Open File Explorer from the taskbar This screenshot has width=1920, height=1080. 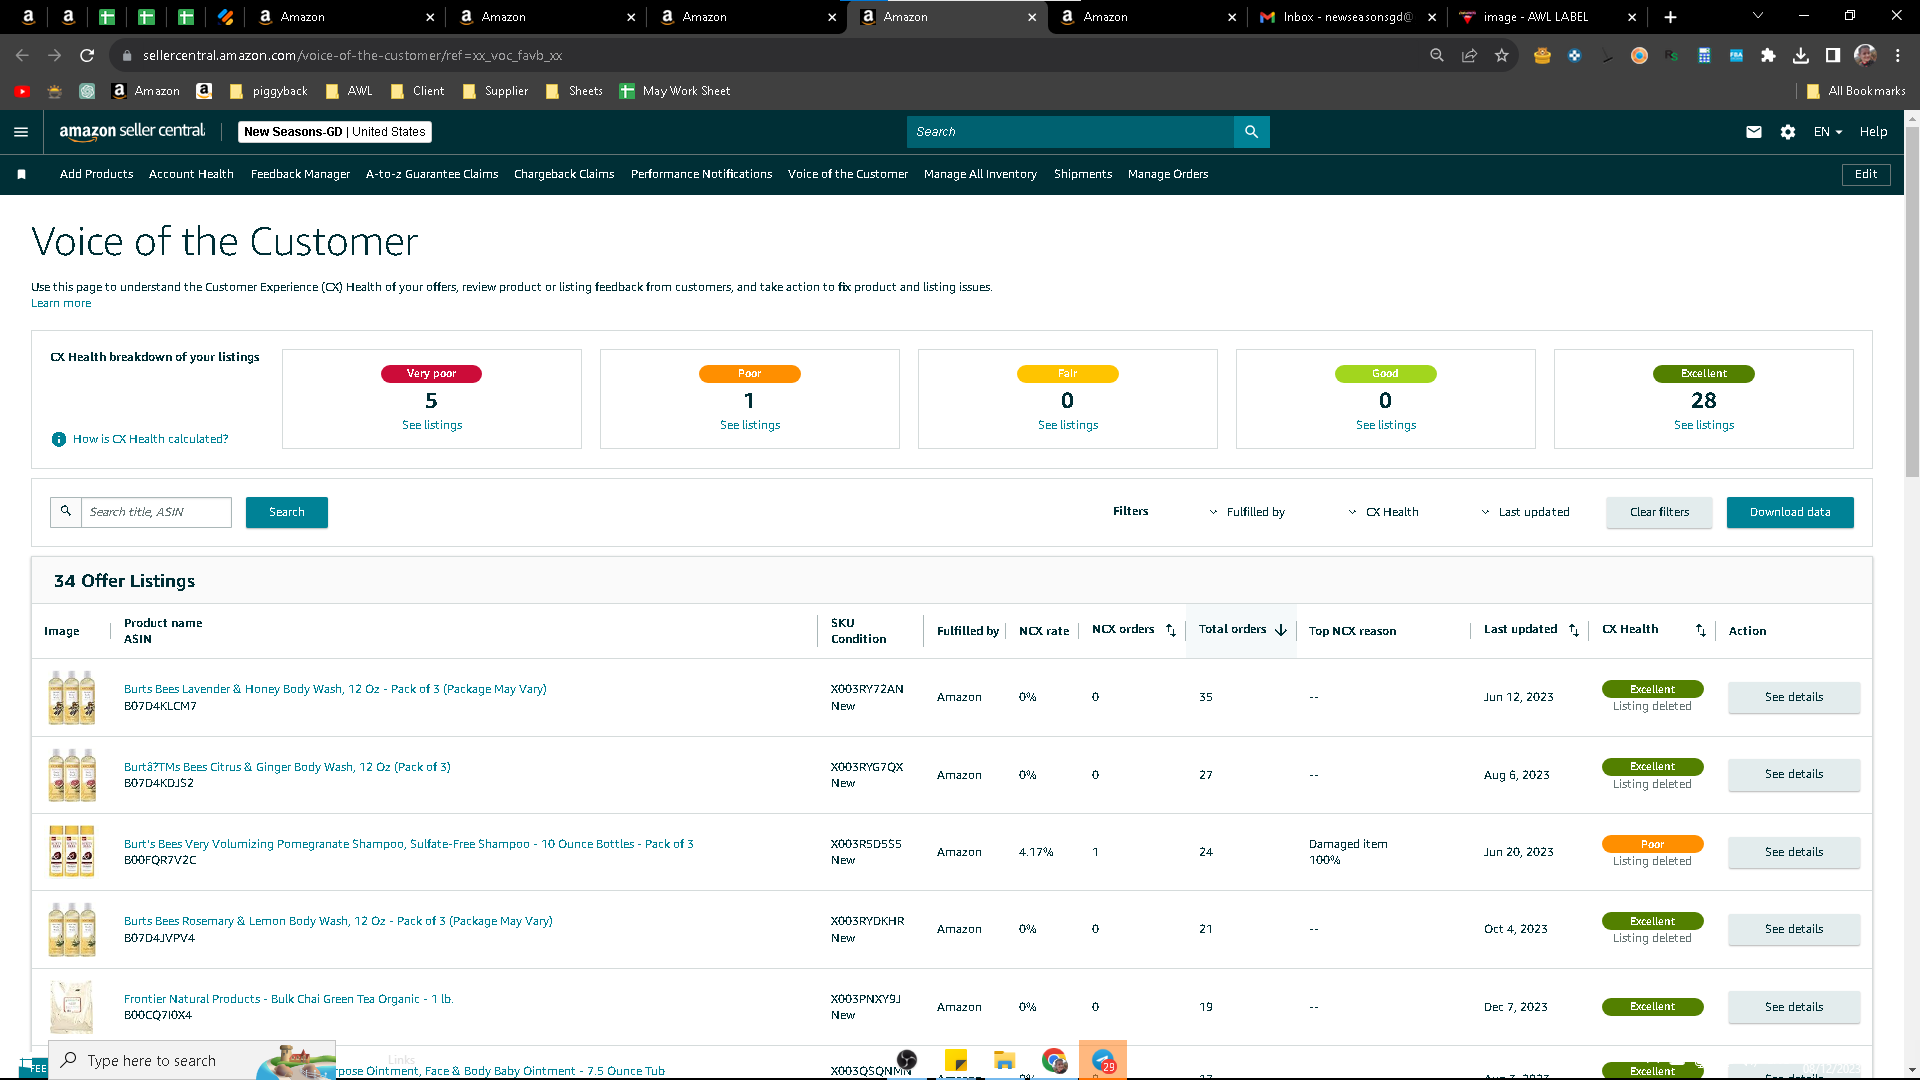[x=1004, y=1061]
